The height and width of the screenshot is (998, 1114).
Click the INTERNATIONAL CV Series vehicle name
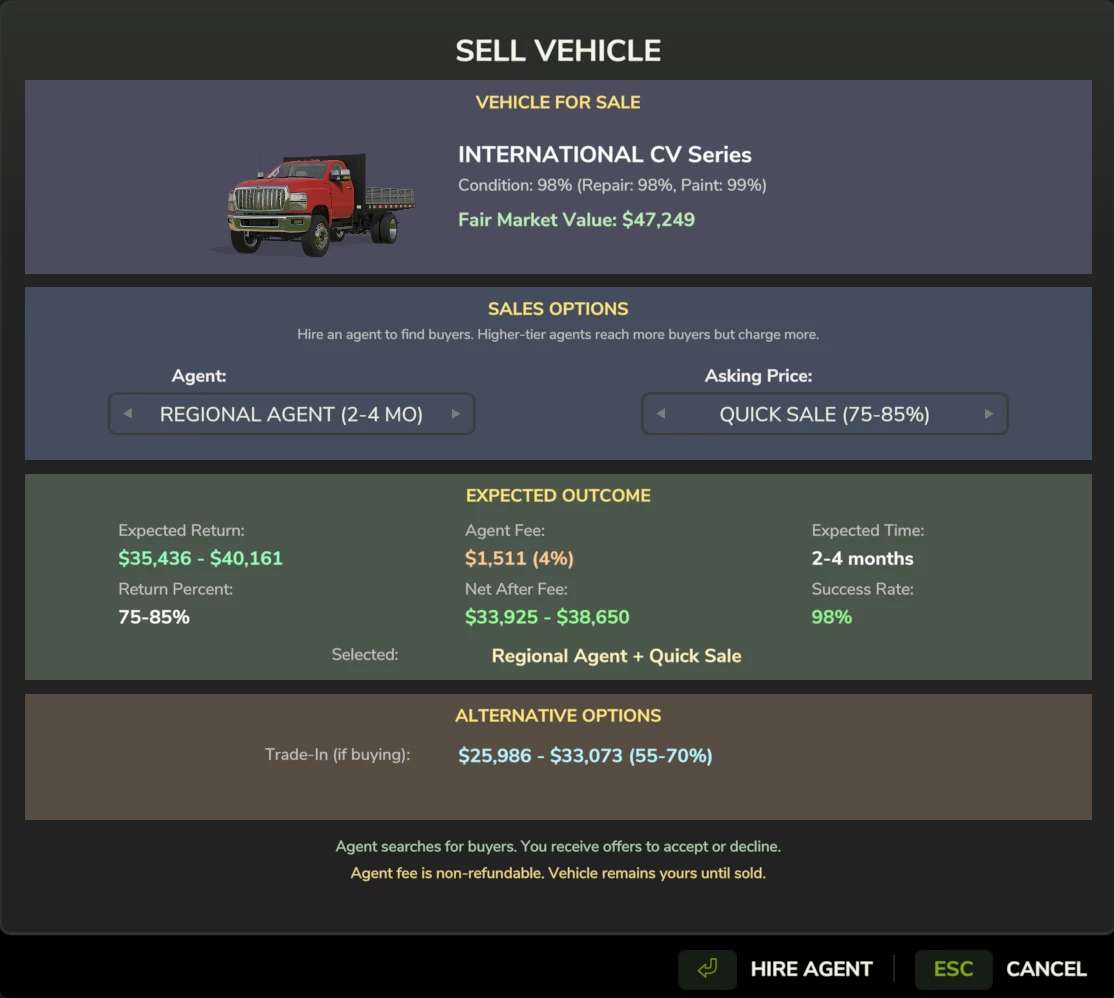(x=604, y=155)
